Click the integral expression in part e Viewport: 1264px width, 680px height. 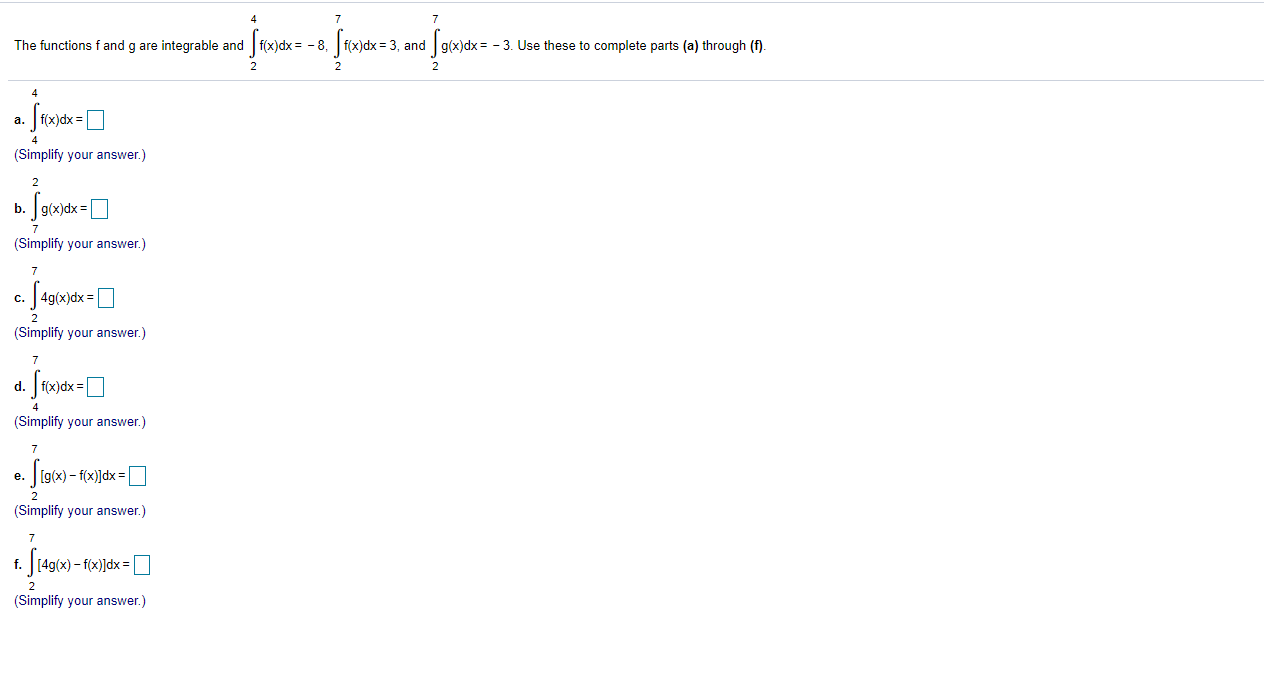tap(75, 475)
